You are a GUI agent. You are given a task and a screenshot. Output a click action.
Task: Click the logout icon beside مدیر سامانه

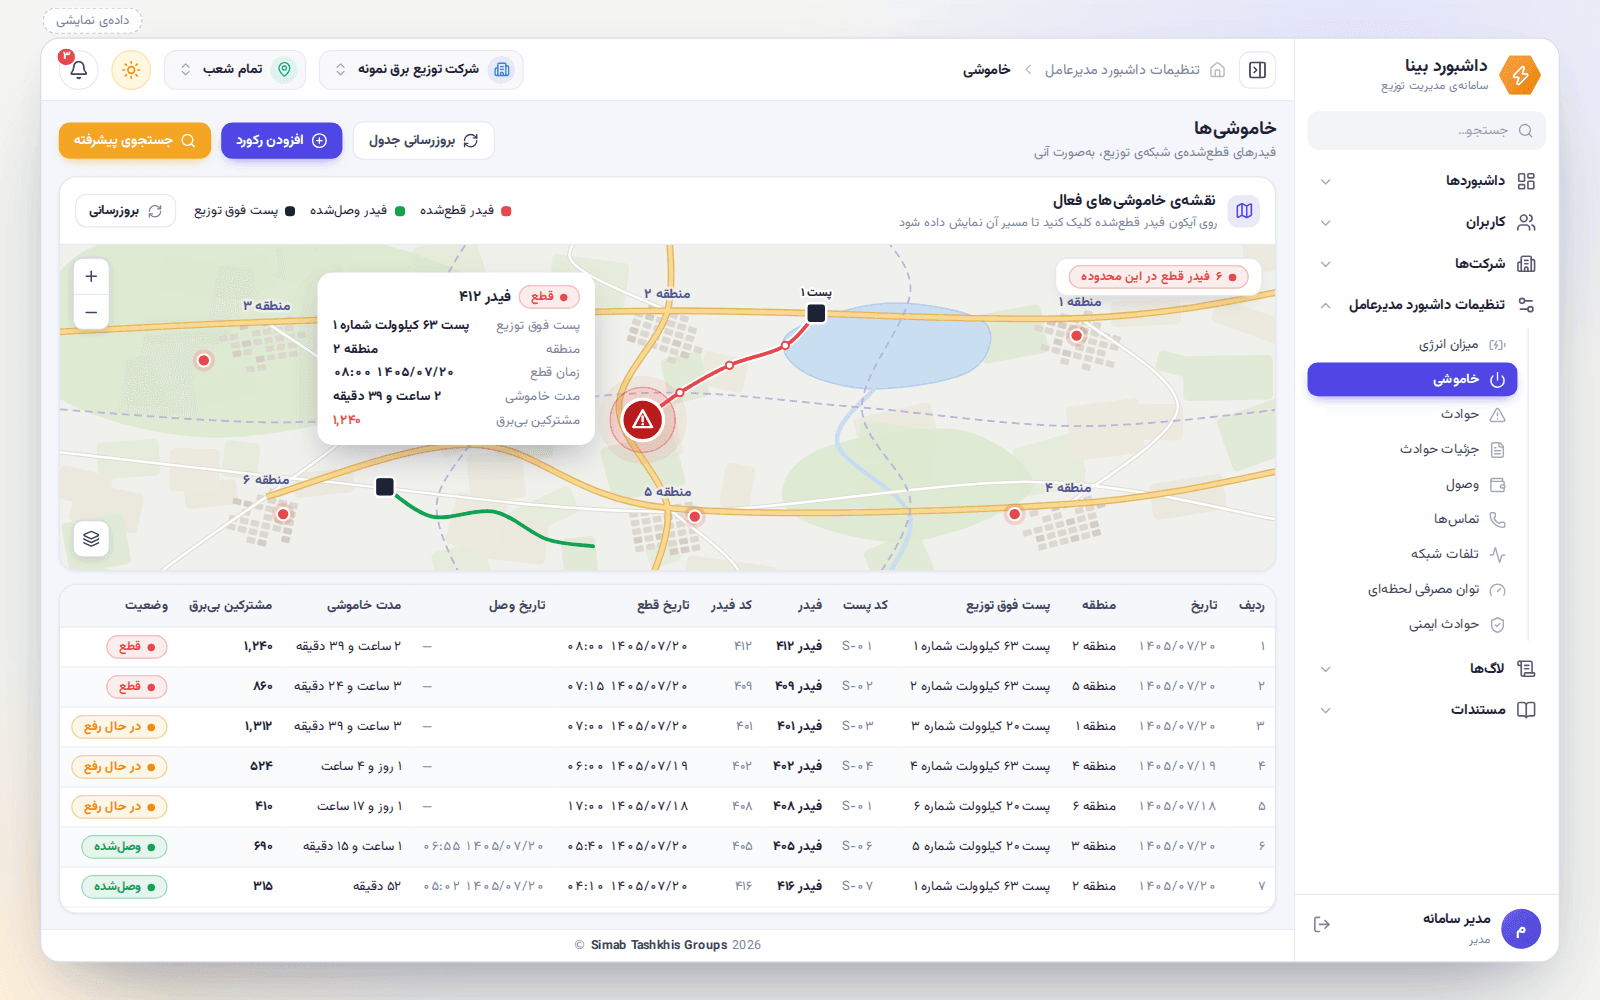point(1322,924)
